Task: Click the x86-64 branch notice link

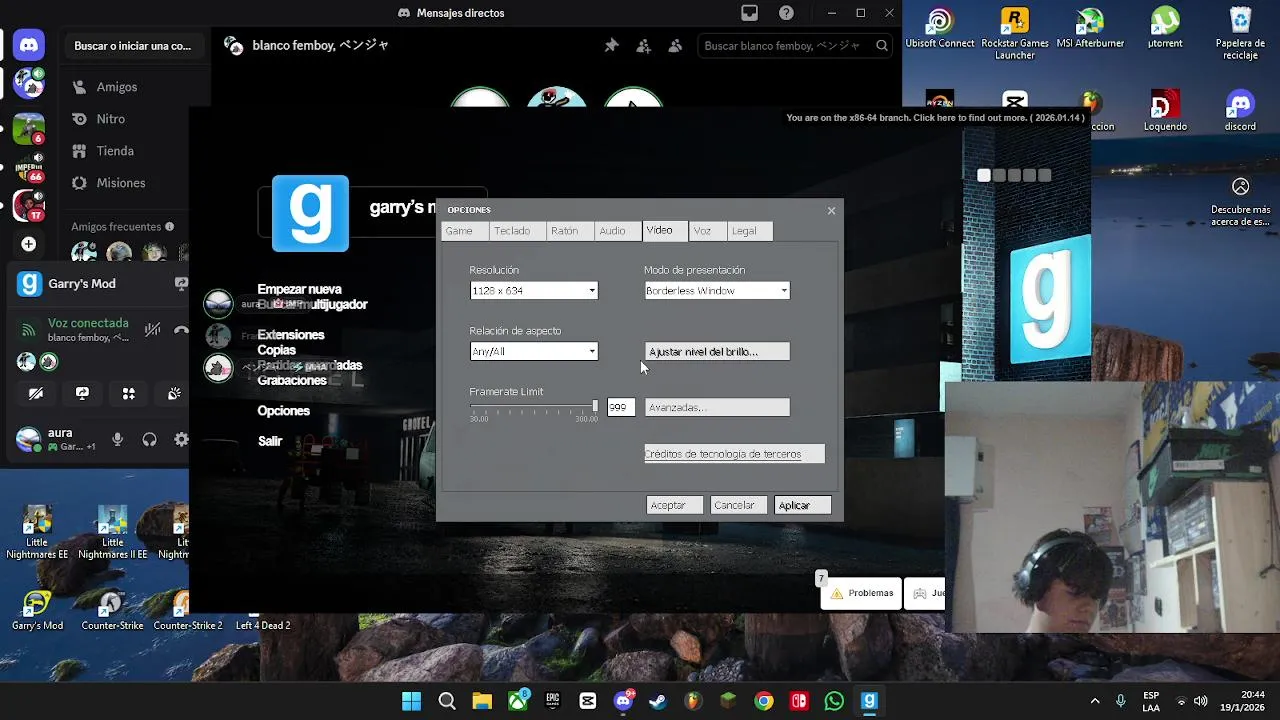Action: tap(935, 118)
